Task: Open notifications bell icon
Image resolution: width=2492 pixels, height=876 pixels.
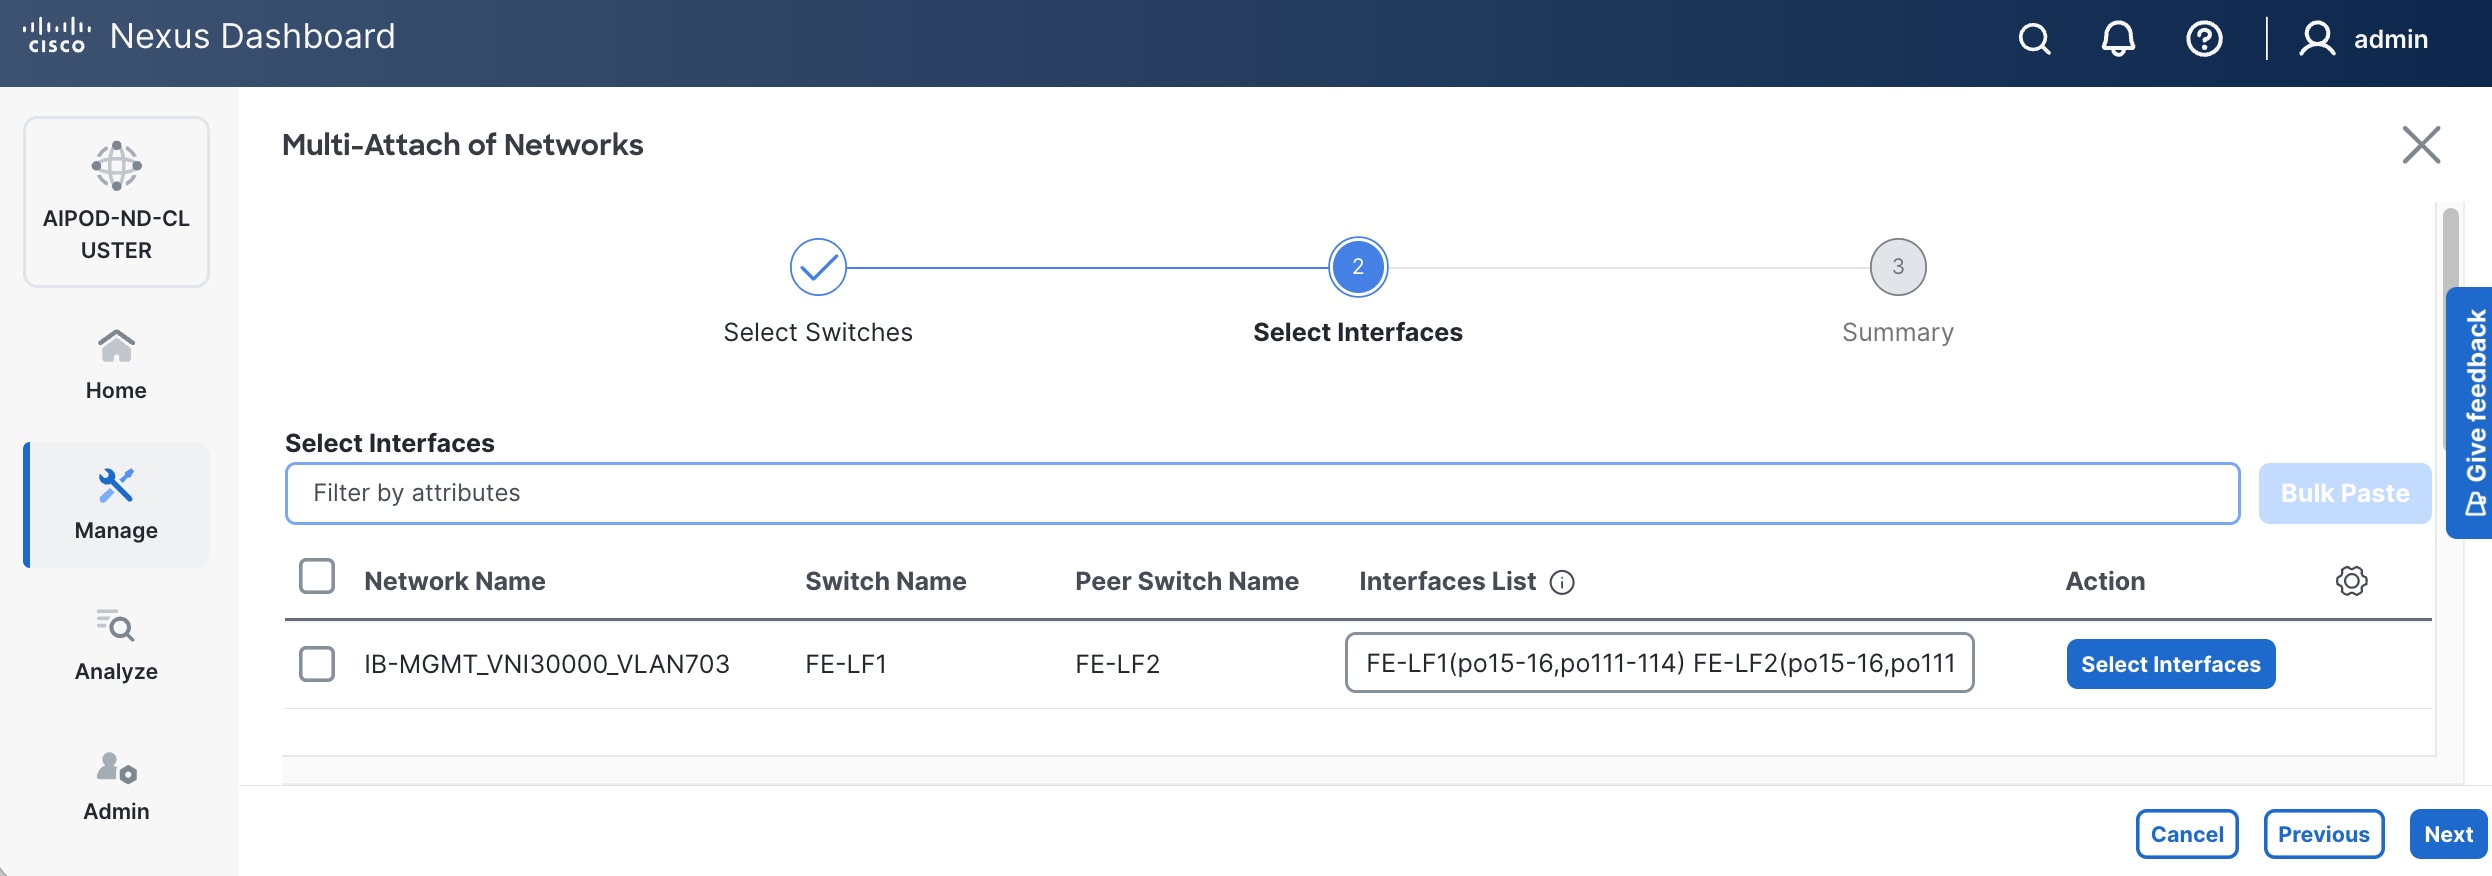Action: (x=2118, y=39)
